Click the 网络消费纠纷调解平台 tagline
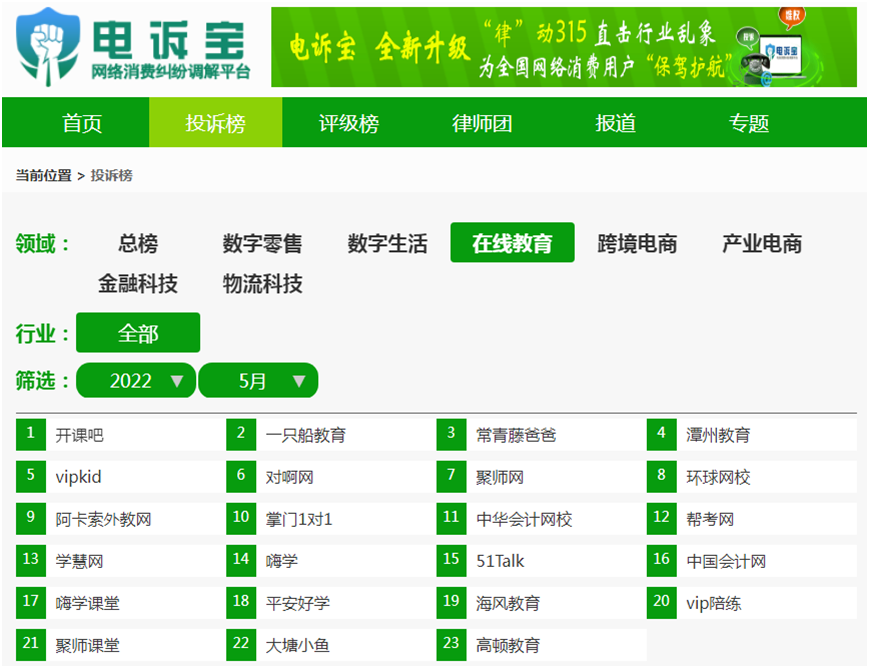The height and width of the screenshot is (668, 869). pyautogui.click(x=171, y=72)
